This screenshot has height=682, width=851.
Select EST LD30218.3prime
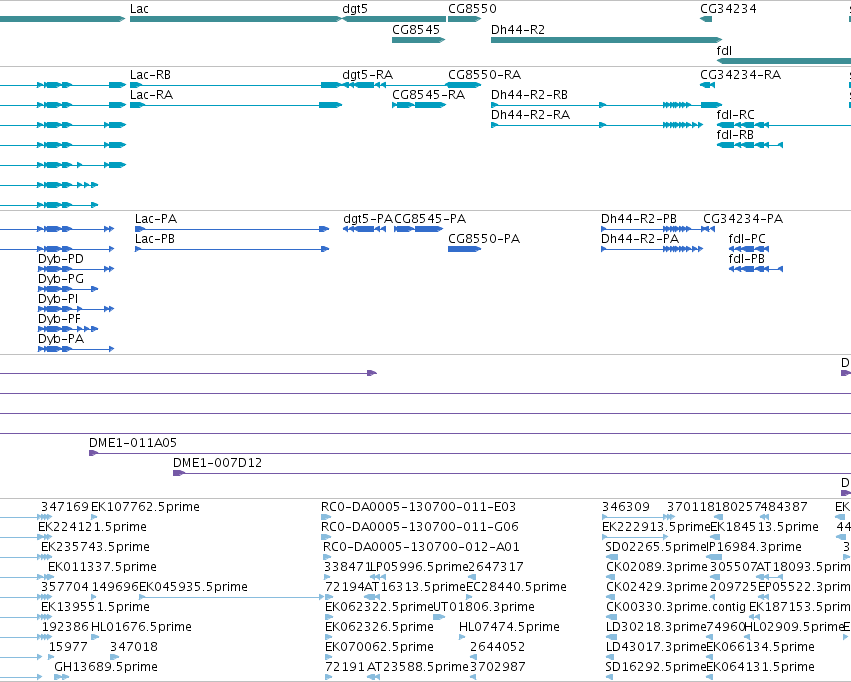[x=656, y=627]
